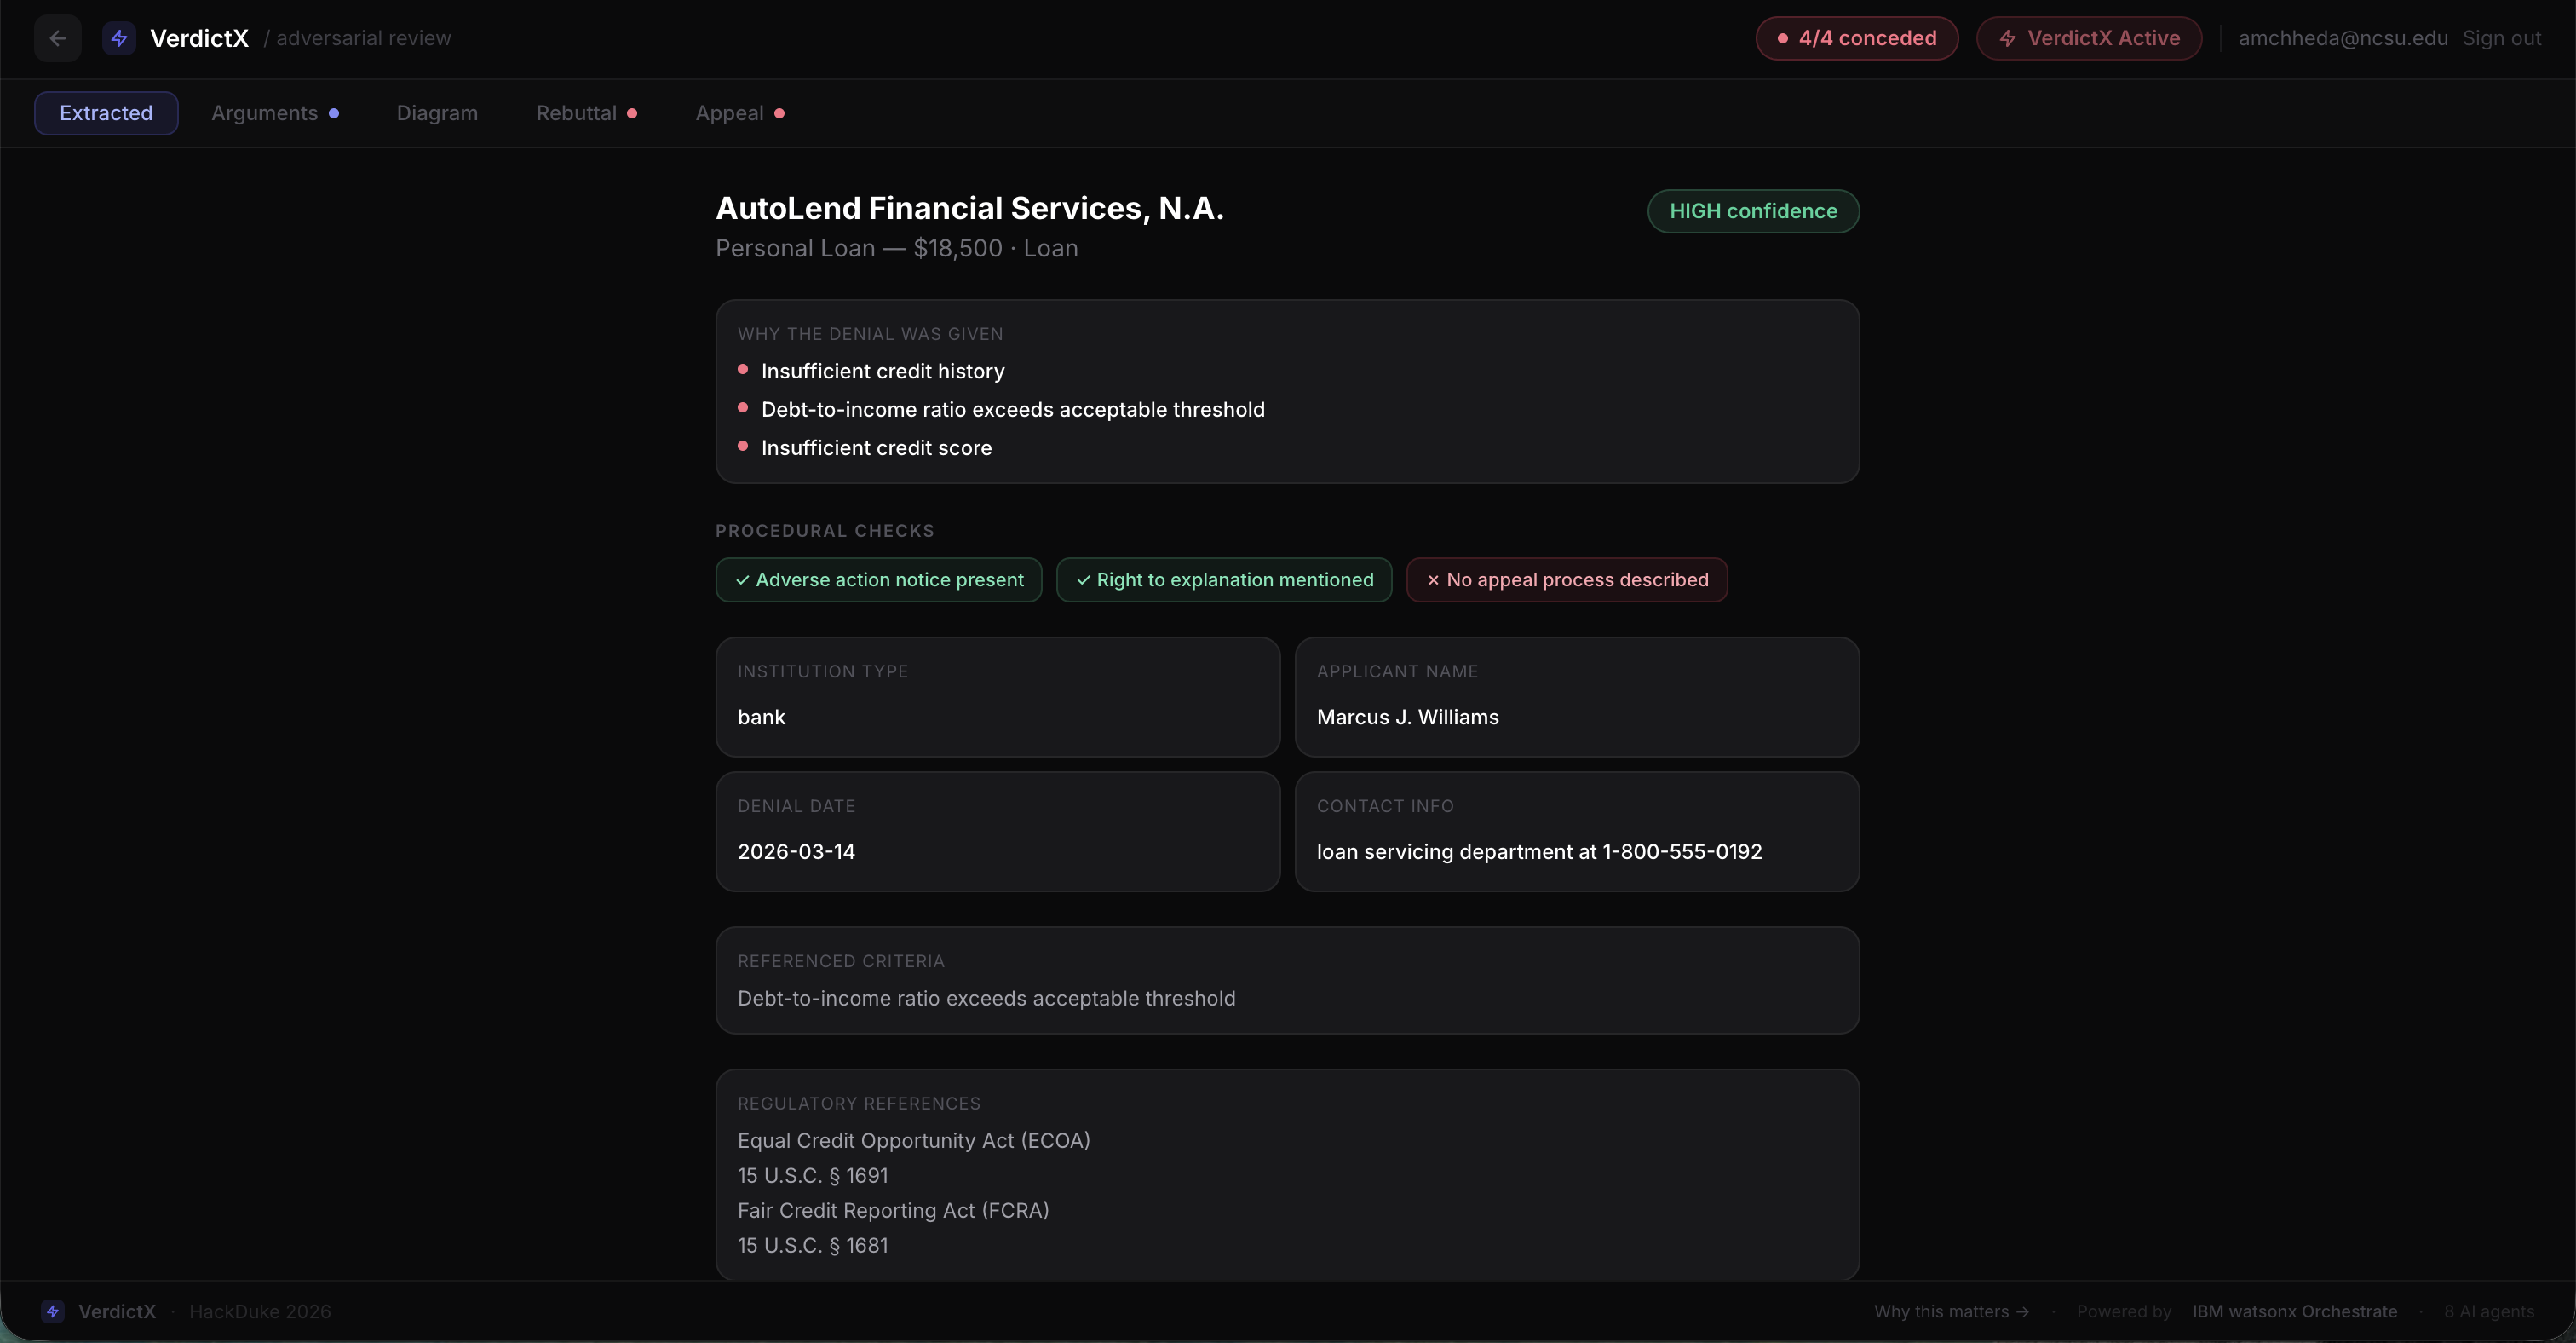Click the VerdictX lightning logo icon
The width and height of the screenshot is (2576, 1343).
pos(119,38)
